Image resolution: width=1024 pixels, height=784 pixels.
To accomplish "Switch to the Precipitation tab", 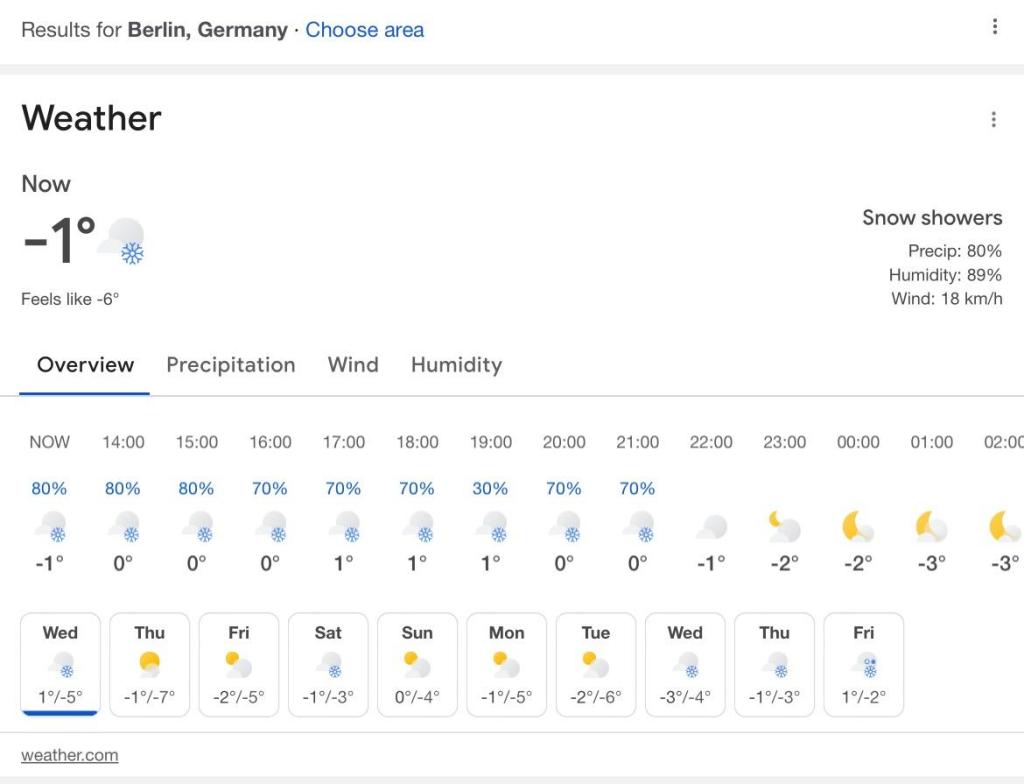I will [x=231, y=365].
